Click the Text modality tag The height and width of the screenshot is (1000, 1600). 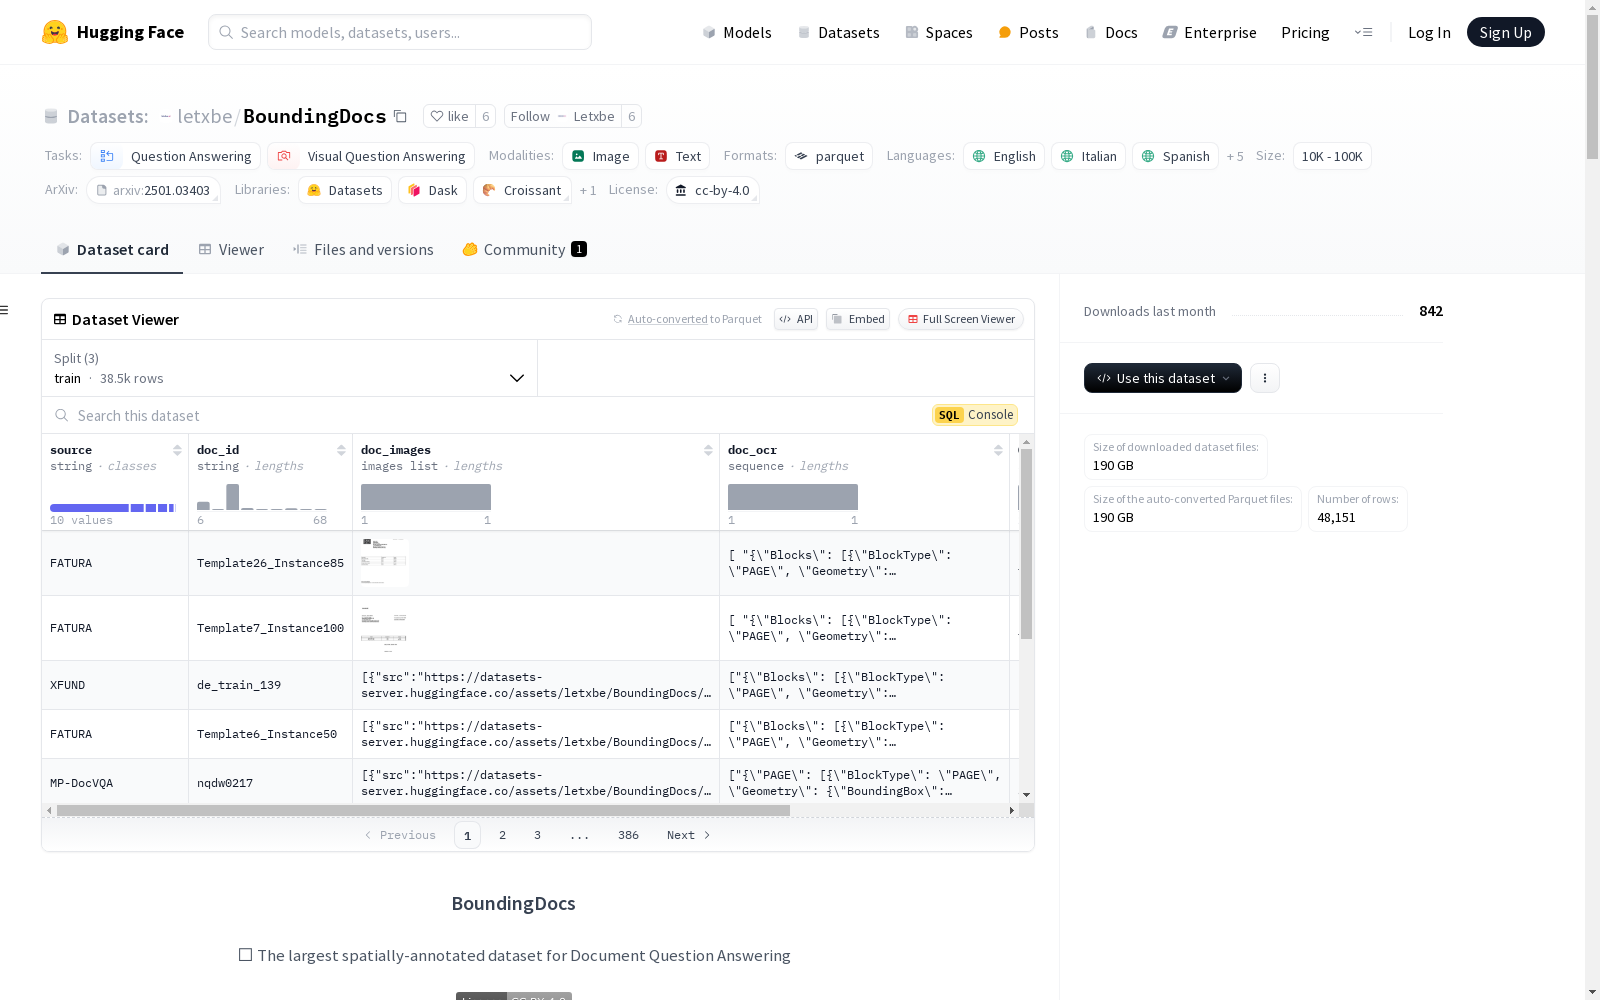point(677,156)
